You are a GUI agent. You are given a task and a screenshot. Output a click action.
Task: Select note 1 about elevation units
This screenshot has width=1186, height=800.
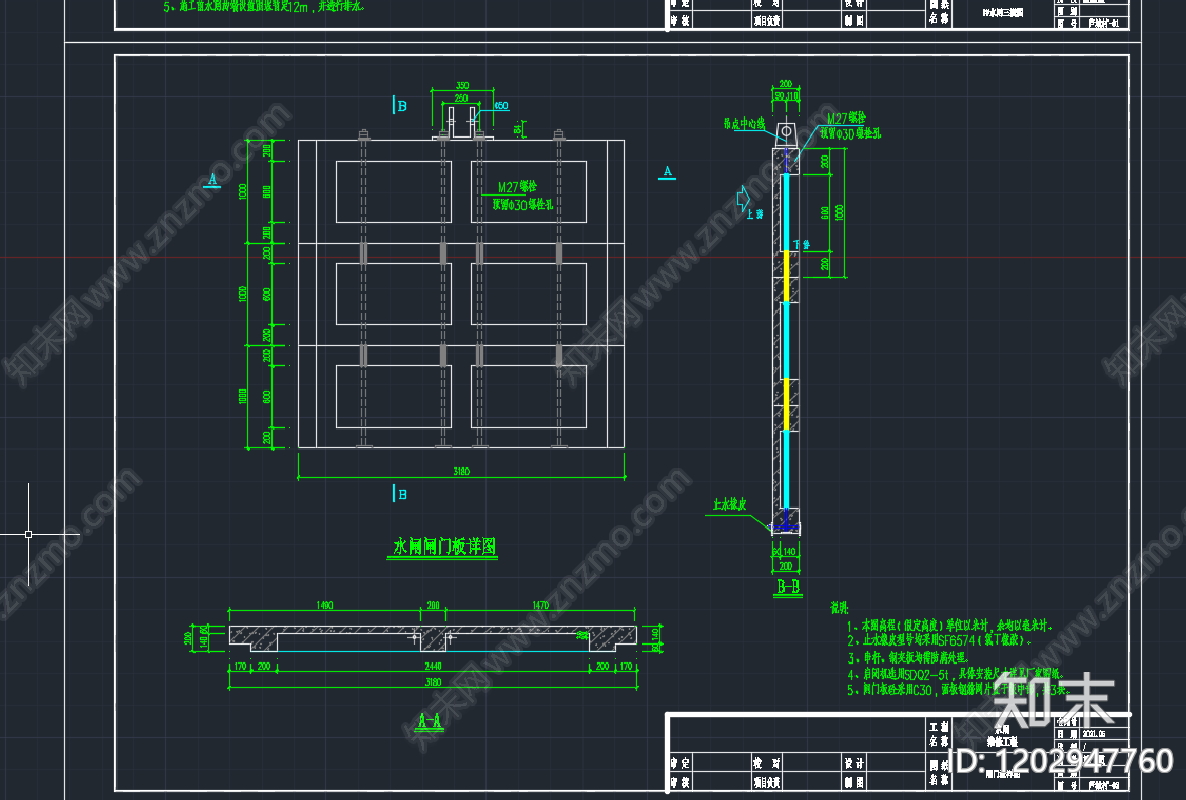950,625
